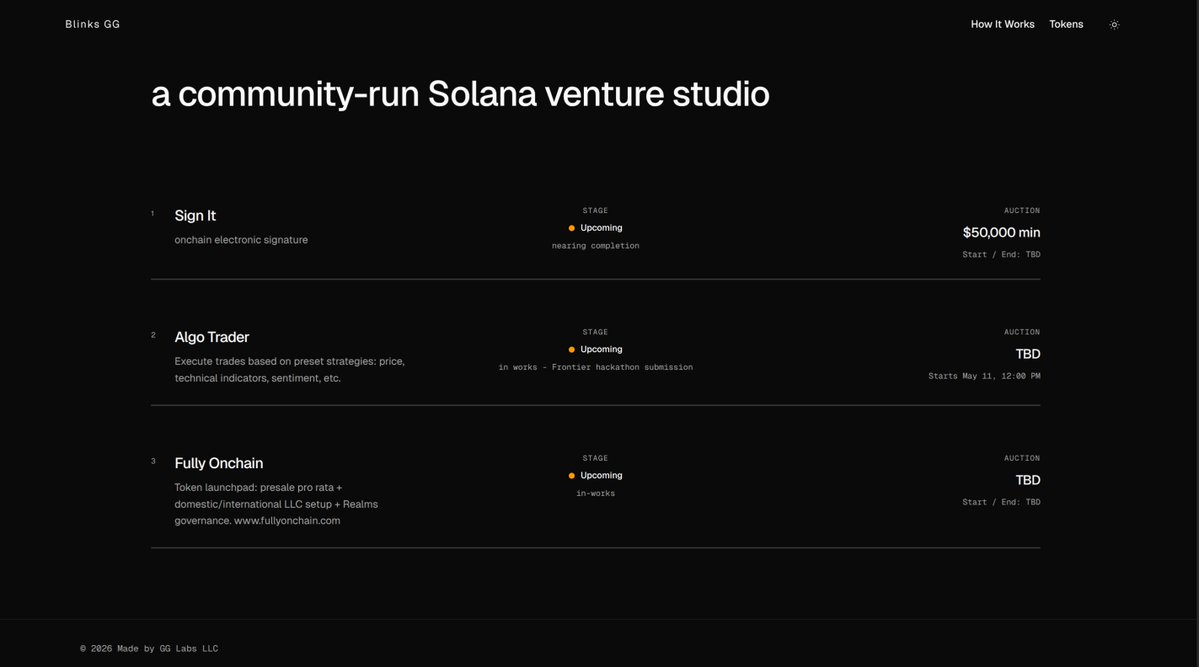Open the Tokens page

pyautogui.click(x=1066, y=24)
